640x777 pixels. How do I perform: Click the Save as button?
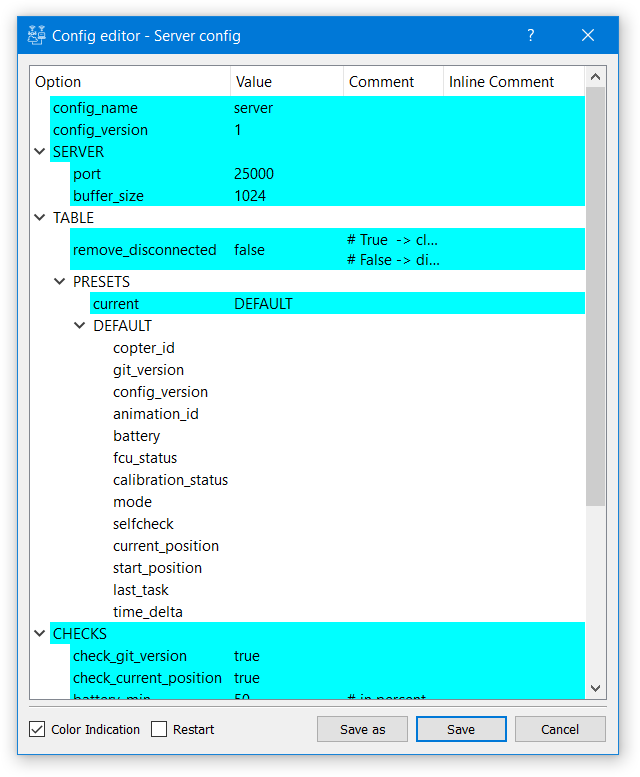pos(362,729)
